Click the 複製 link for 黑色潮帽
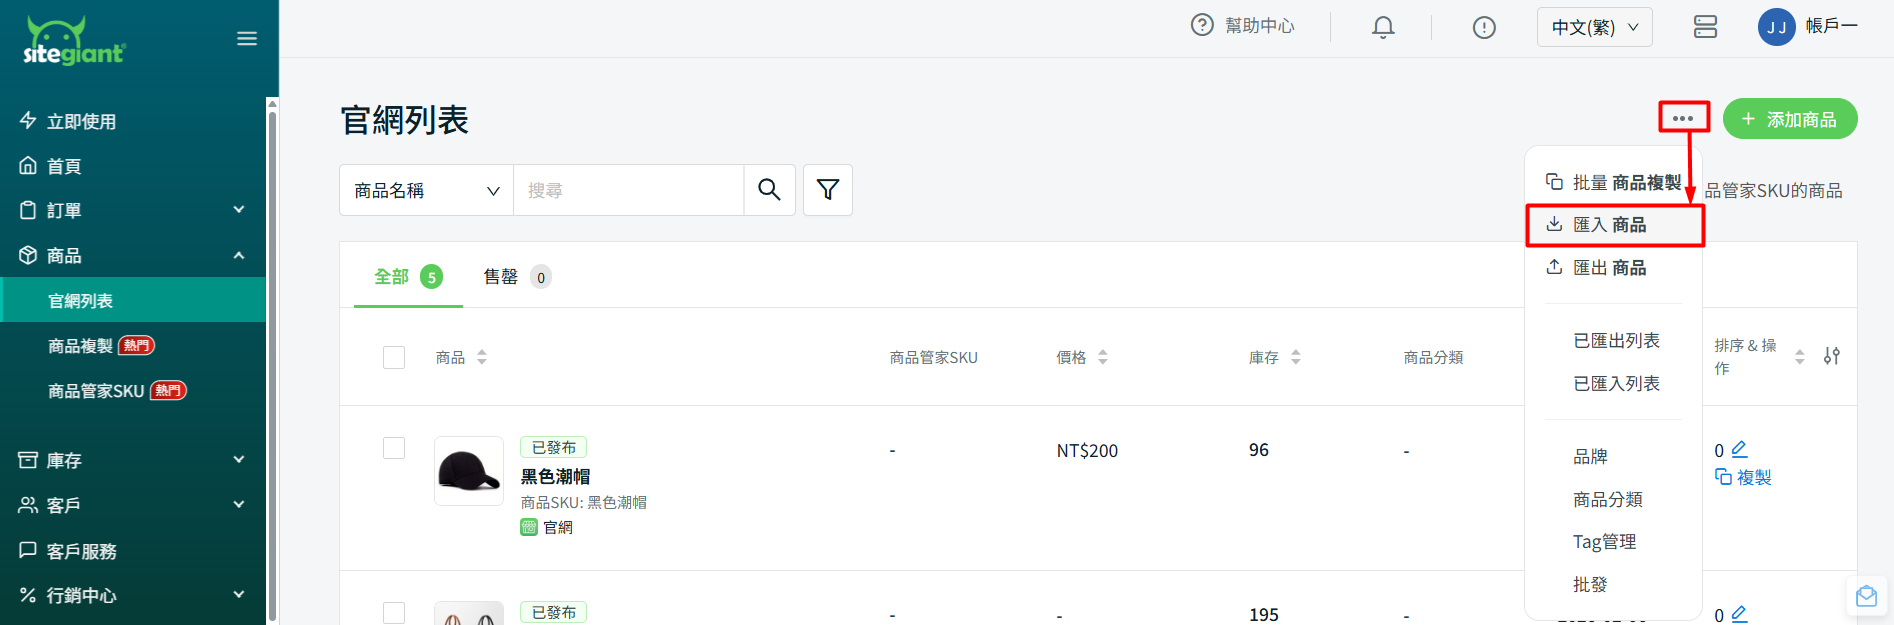Image resolution: width=1894 pixels, height=625 pixels. pos(1744,477)
